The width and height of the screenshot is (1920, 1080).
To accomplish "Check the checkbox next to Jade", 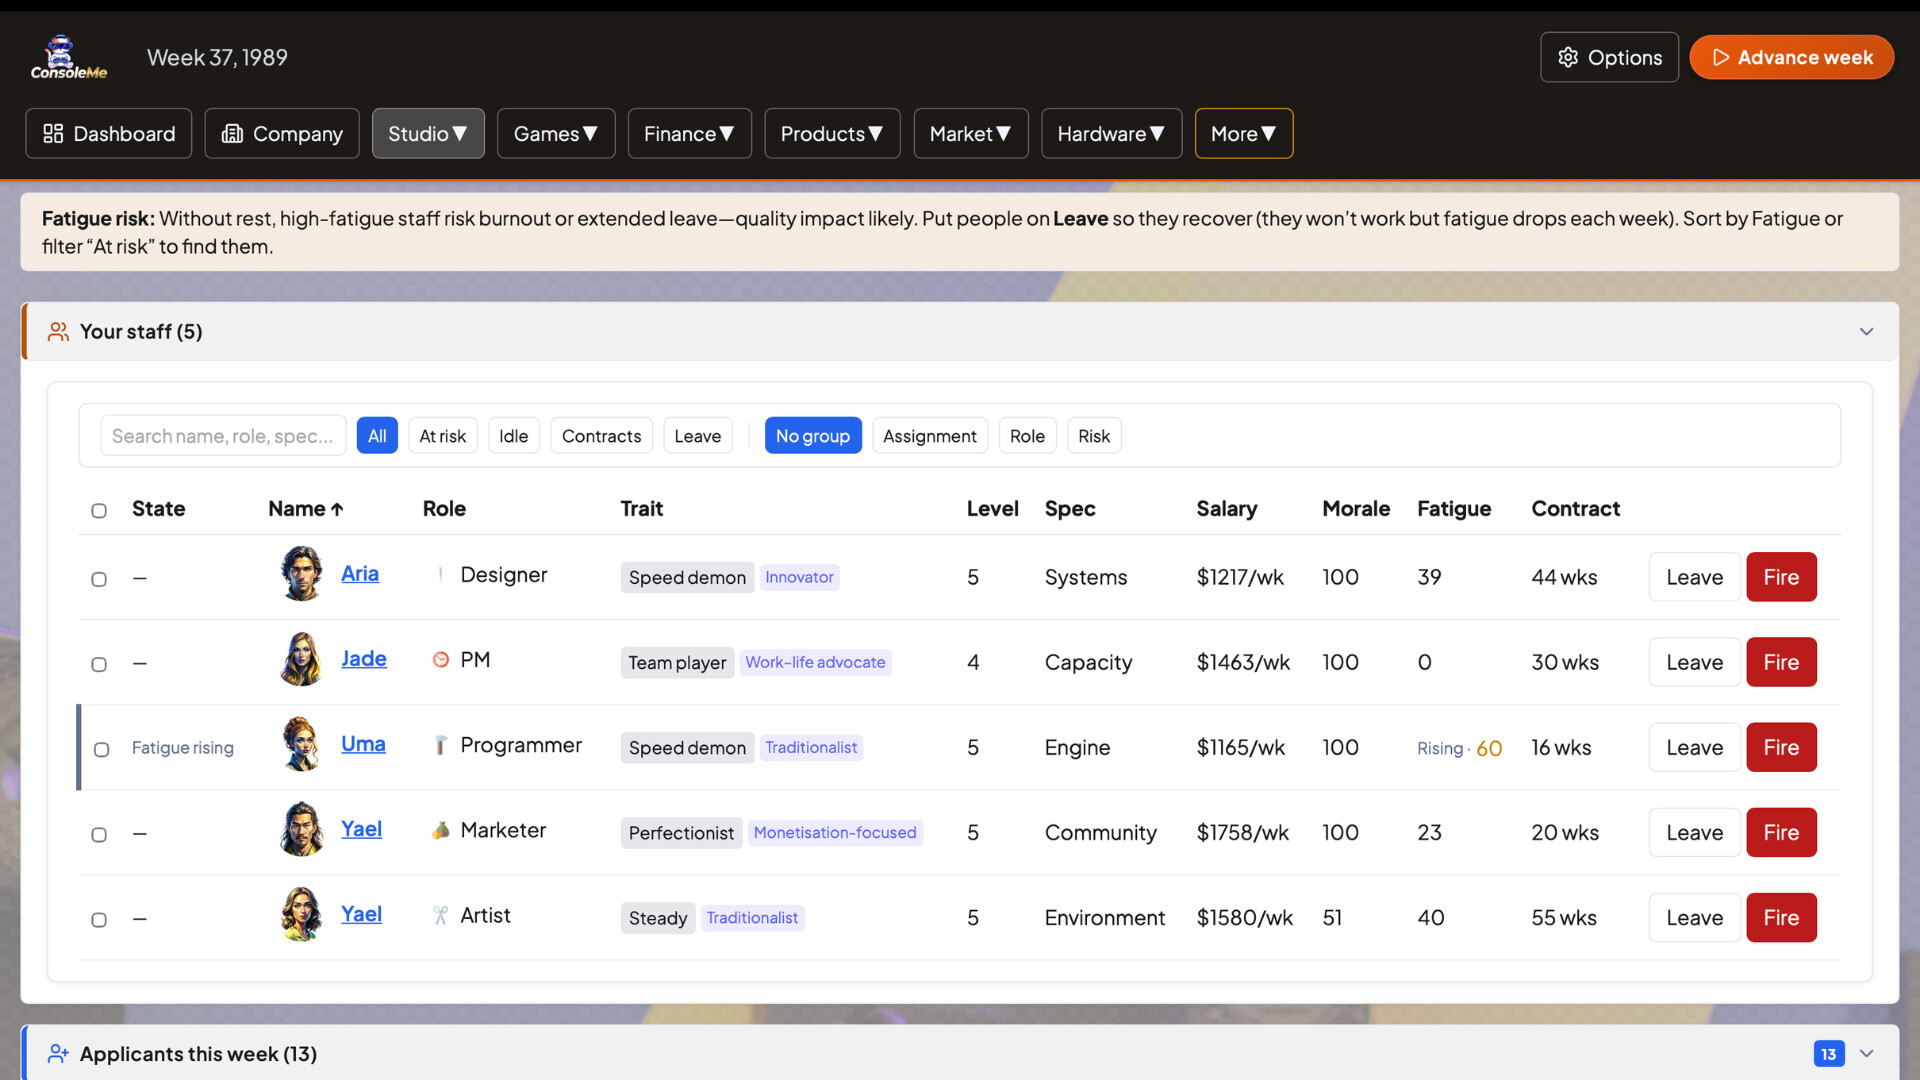I will pos(99,663).
